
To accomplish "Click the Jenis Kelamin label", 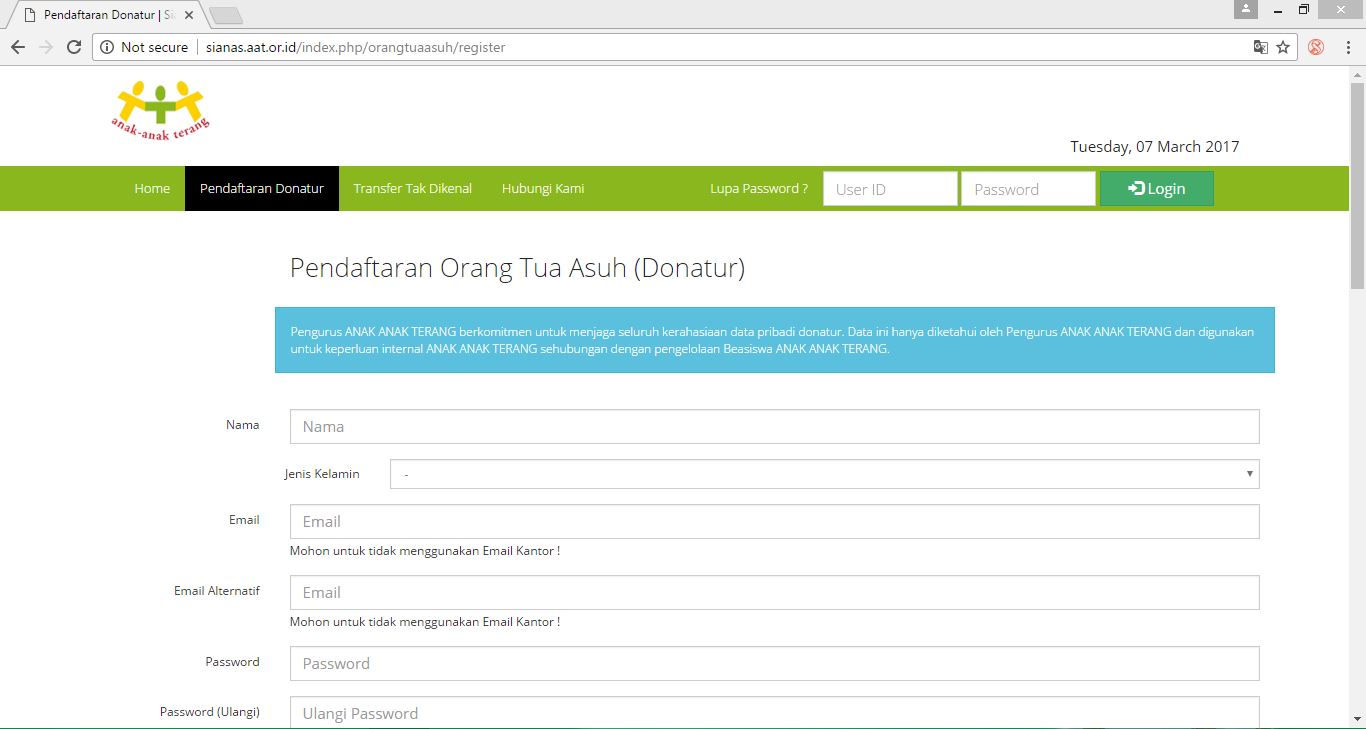I will (x=322, y=474).
